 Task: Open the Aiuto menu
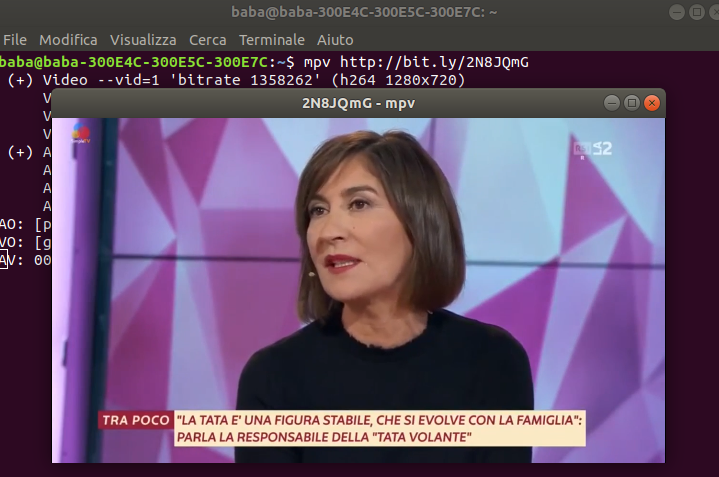tap(335, 40)
